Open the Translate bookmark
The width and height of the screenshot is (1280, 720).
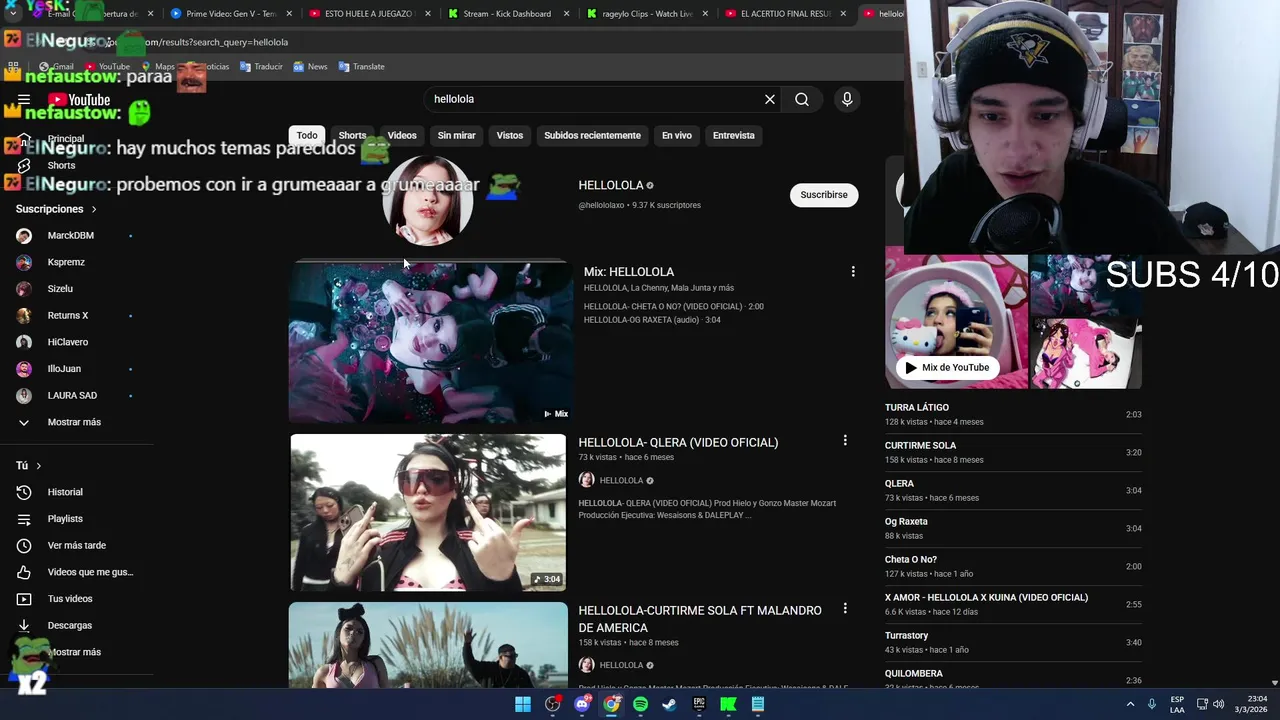[361, 66]
